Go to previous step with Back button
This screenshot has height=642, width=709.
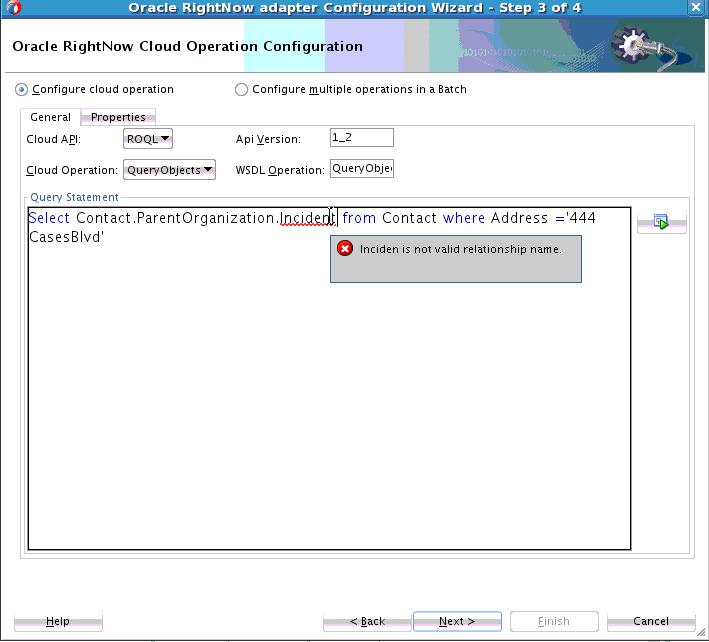tap(367, 621)
